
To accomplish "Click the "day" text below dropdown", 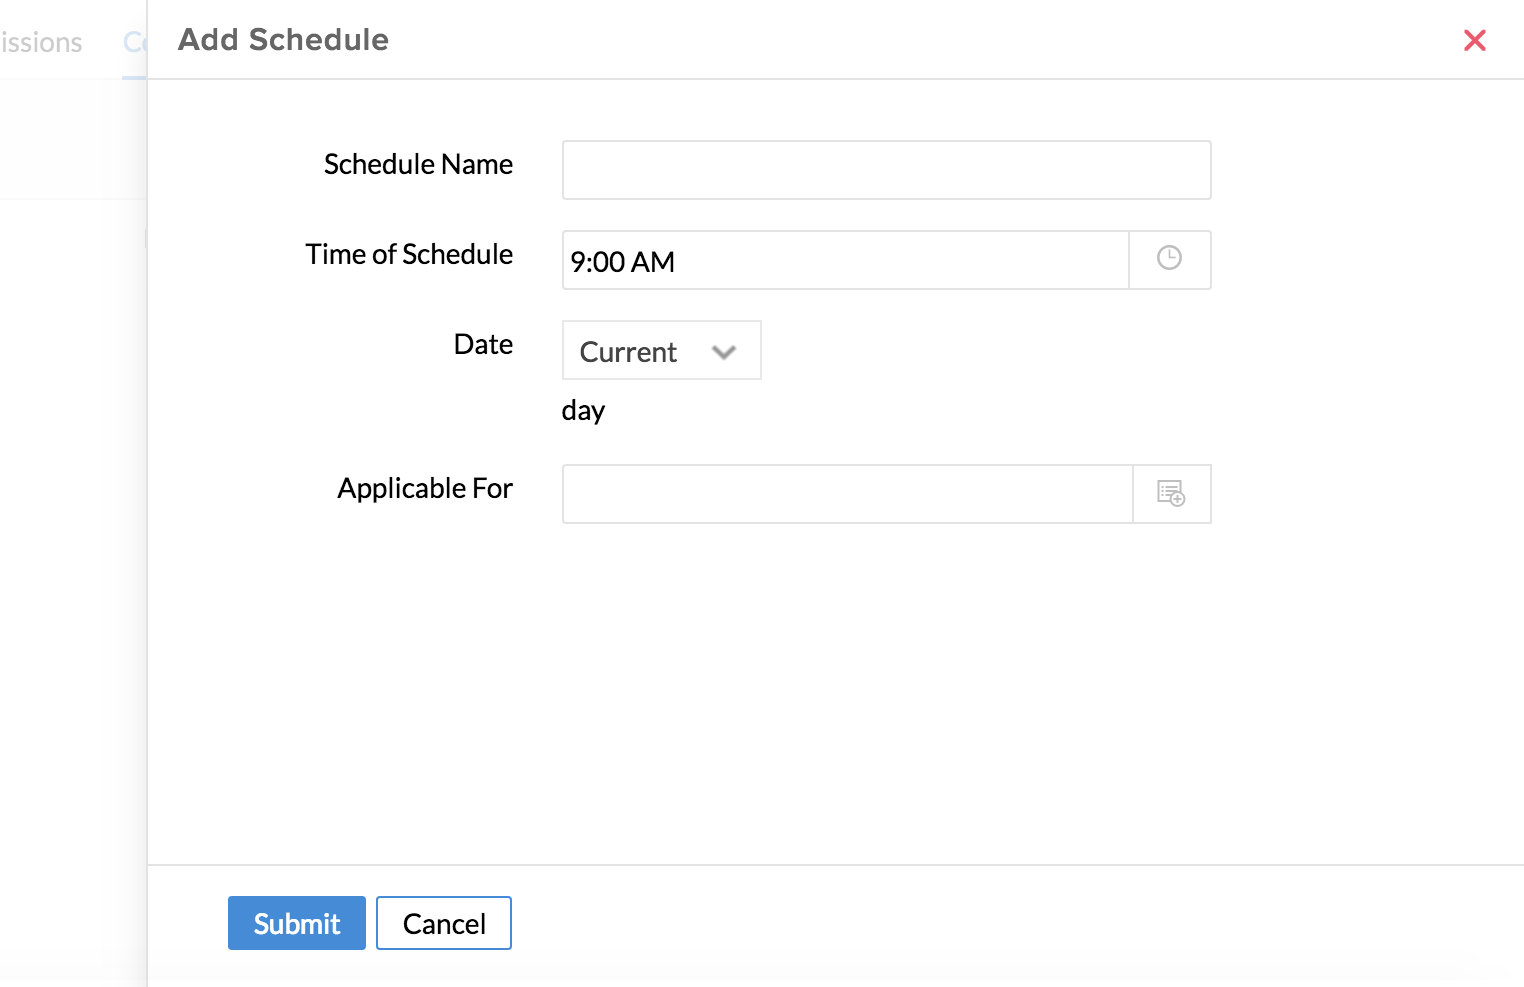I will coord(583,410).
